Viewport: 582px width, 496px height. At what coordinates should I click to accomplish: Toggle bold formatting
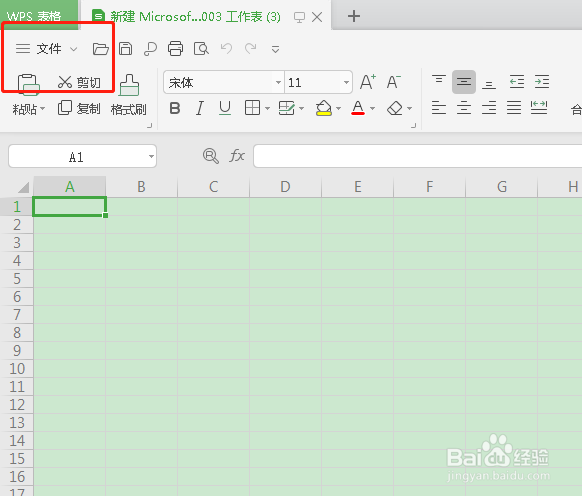point(175,108)
